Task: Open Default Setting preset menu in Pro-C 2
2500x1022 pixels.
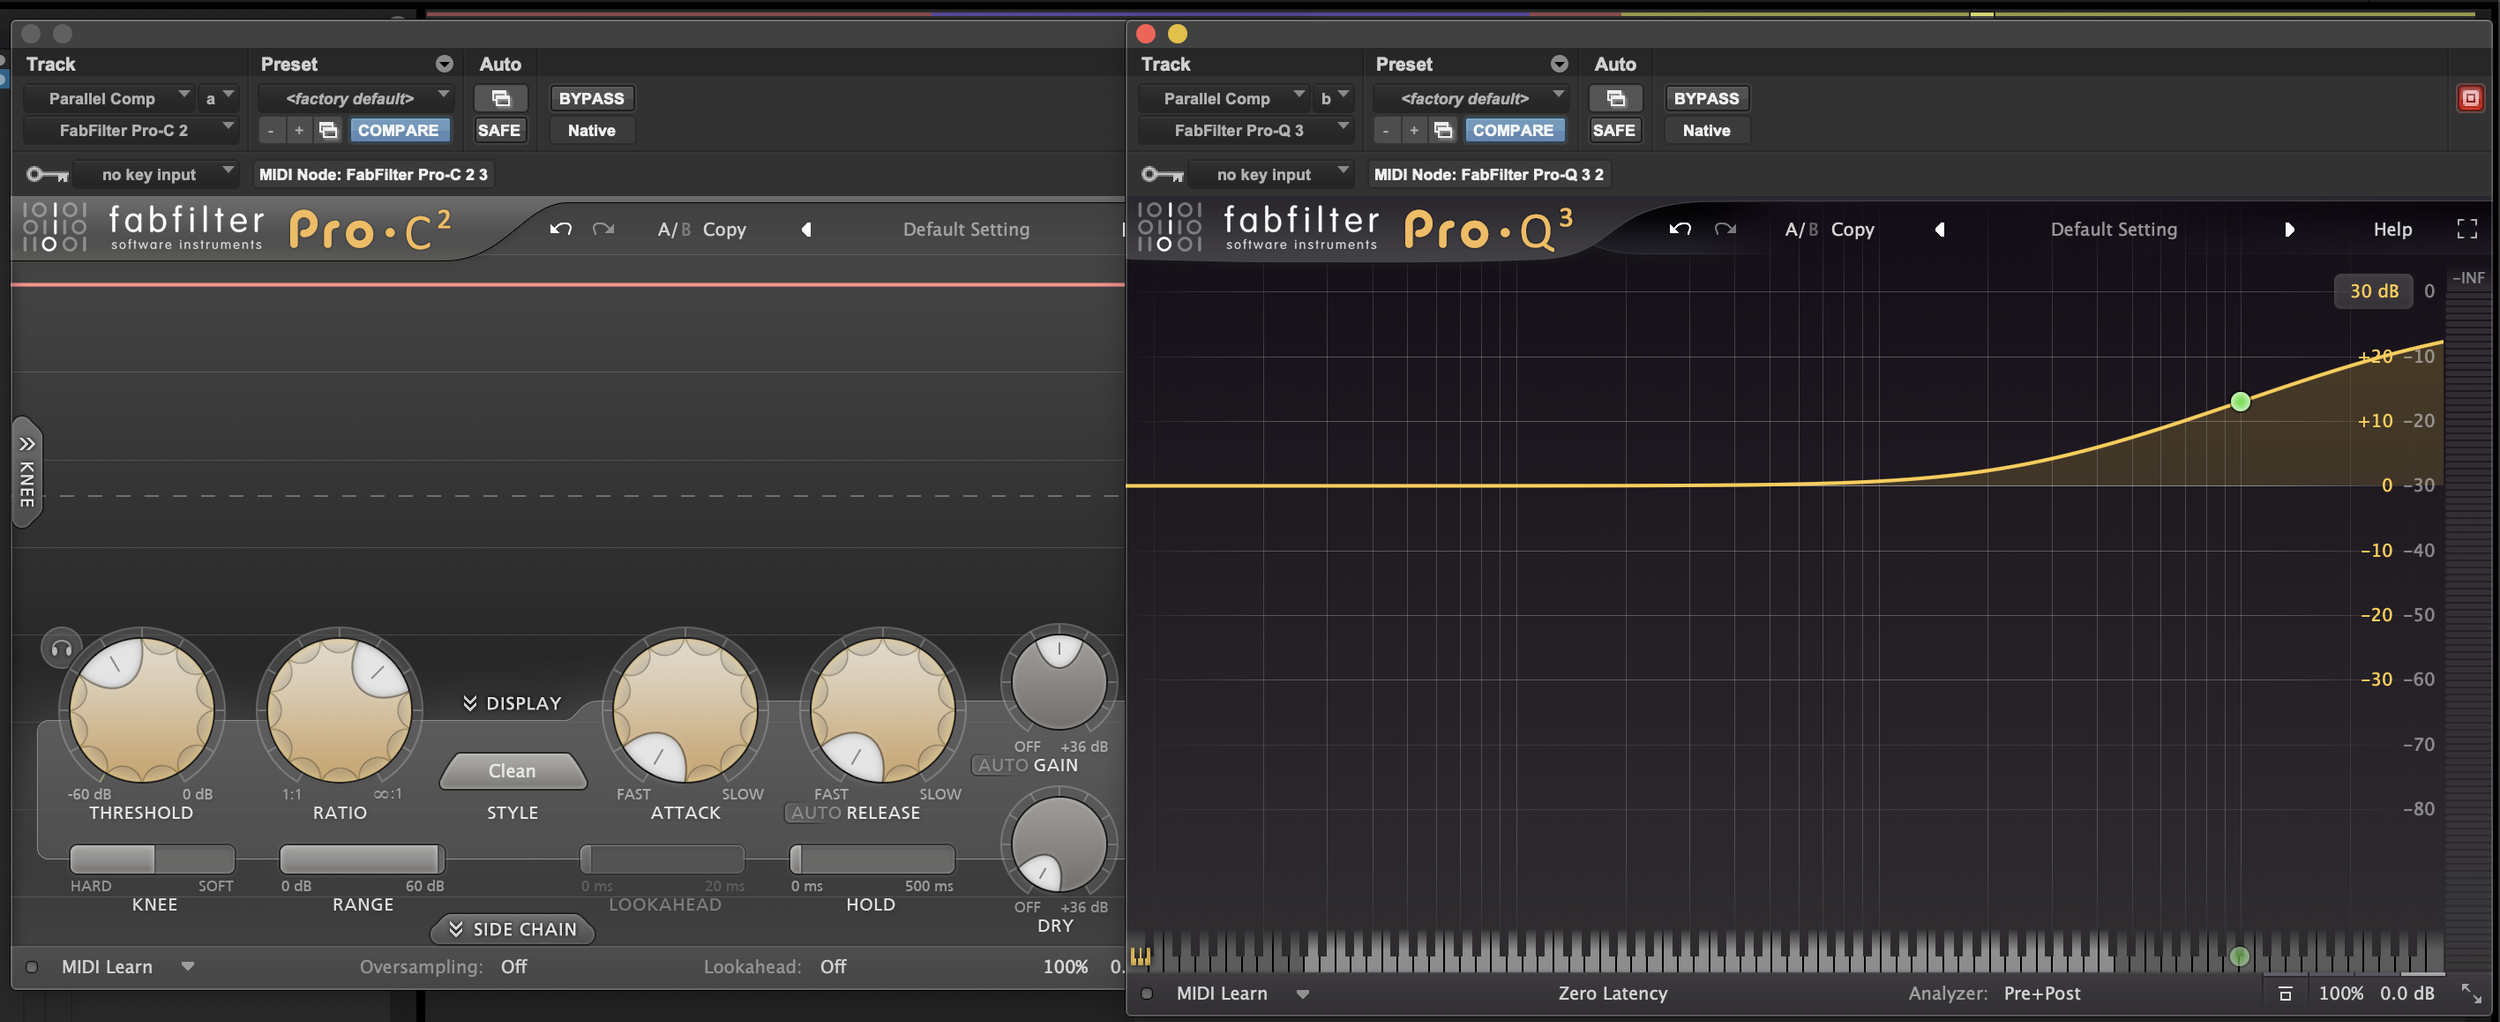Action: coord(966,229)
